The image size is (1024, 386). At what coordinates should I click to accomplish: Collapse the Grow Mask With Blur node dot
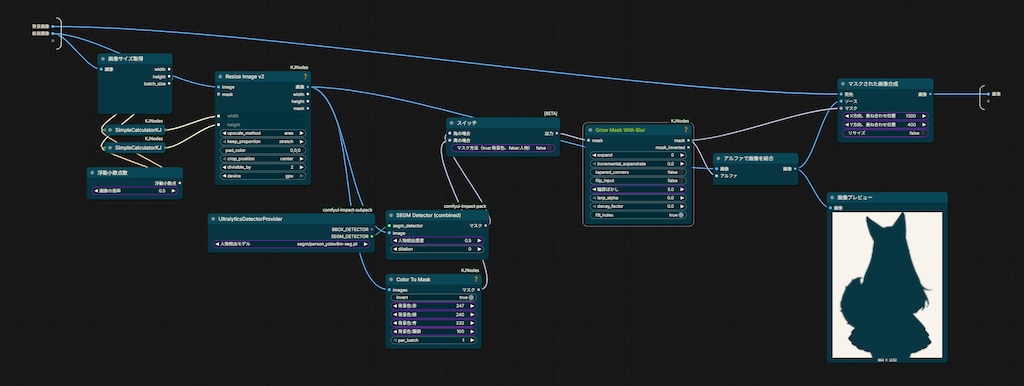point(590,129)
